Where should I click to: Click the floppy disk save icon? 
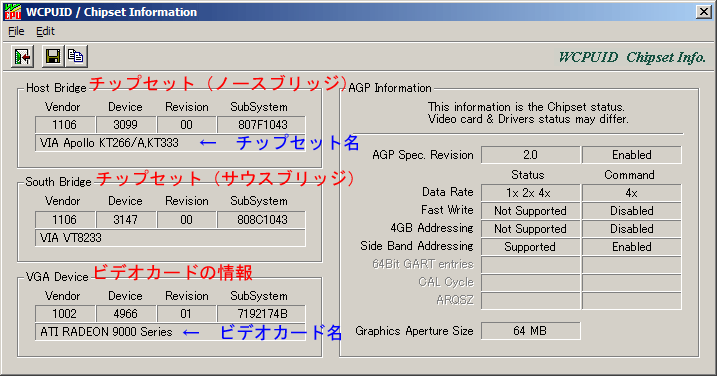53,57
